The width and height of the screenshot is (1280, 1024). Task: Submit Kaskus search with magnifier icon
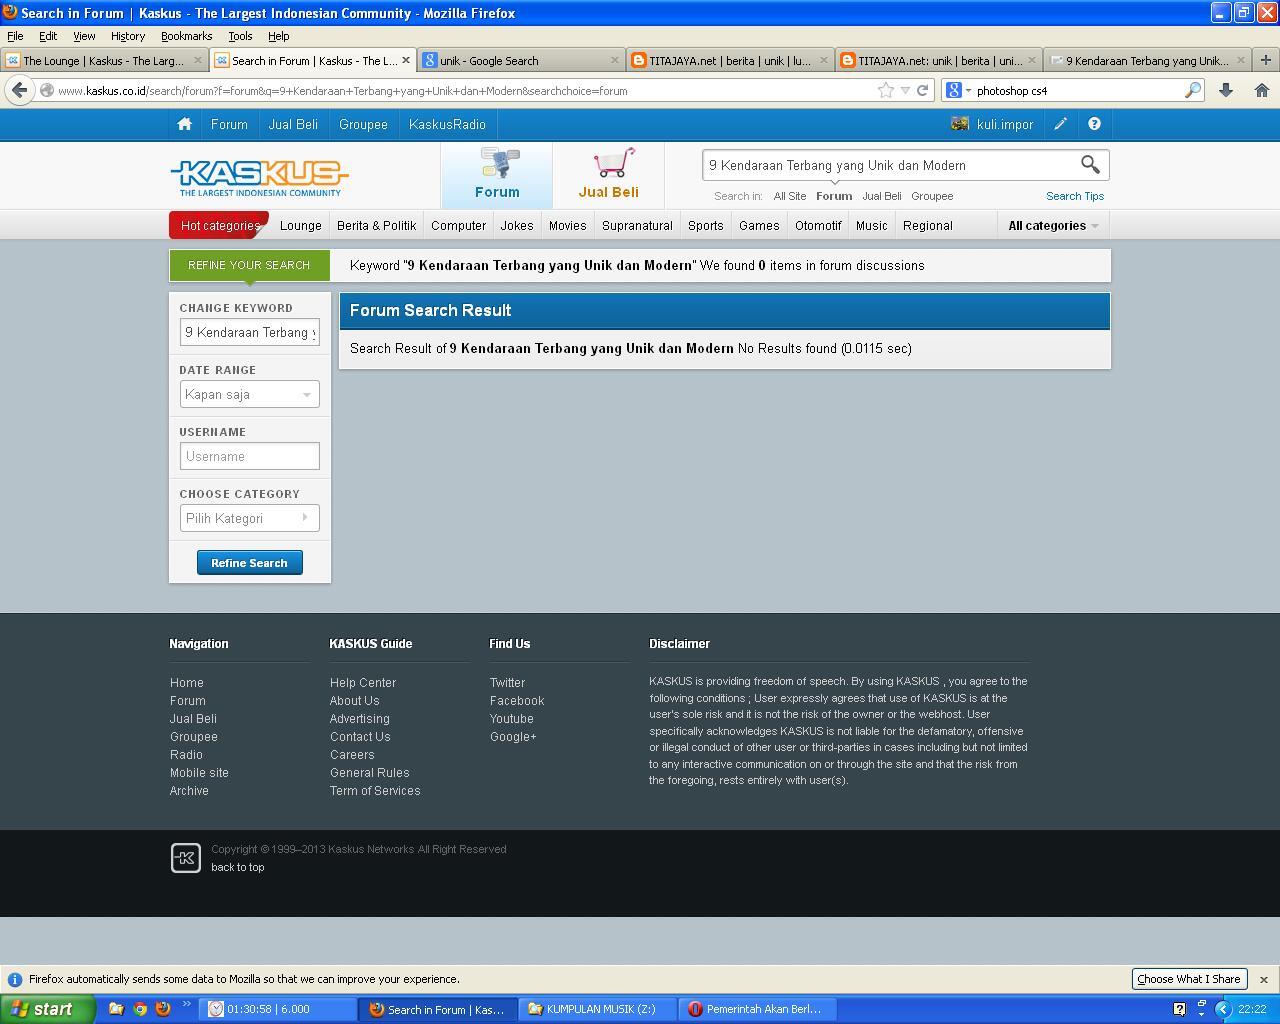(x=1090, y=165)
